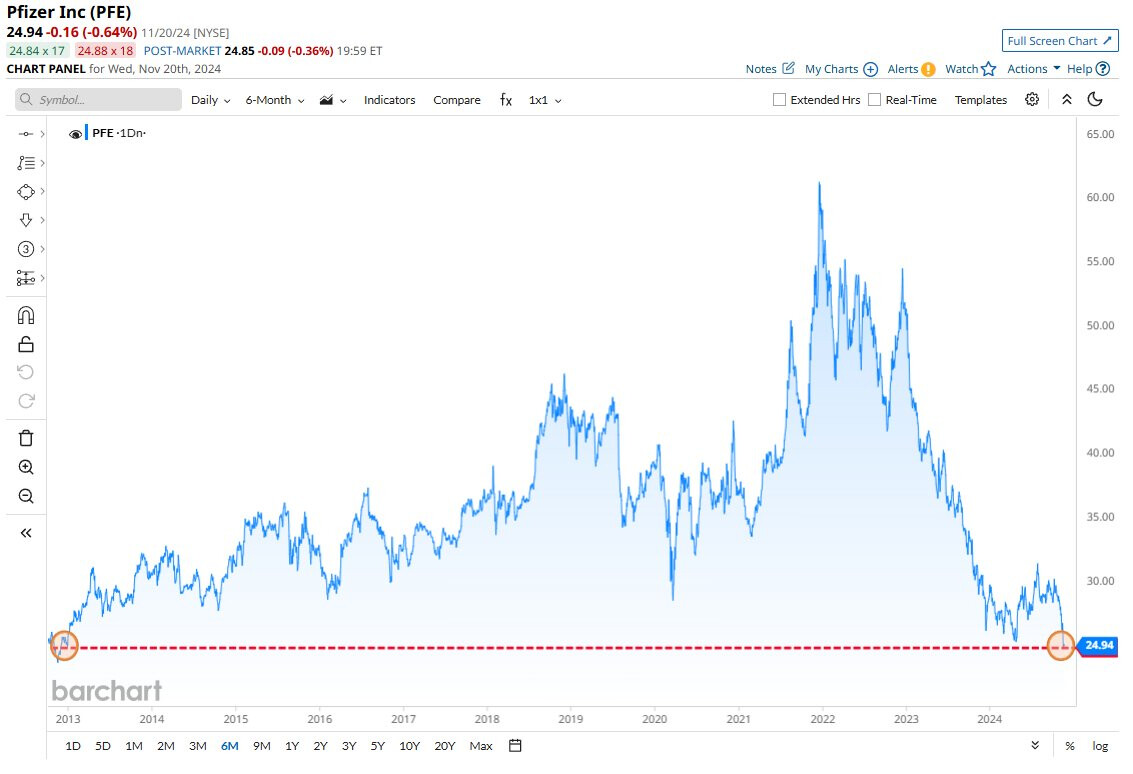Enable the Real-Time checkbox
This screenshot has height=774, width=1133.
tap(874, 100)
